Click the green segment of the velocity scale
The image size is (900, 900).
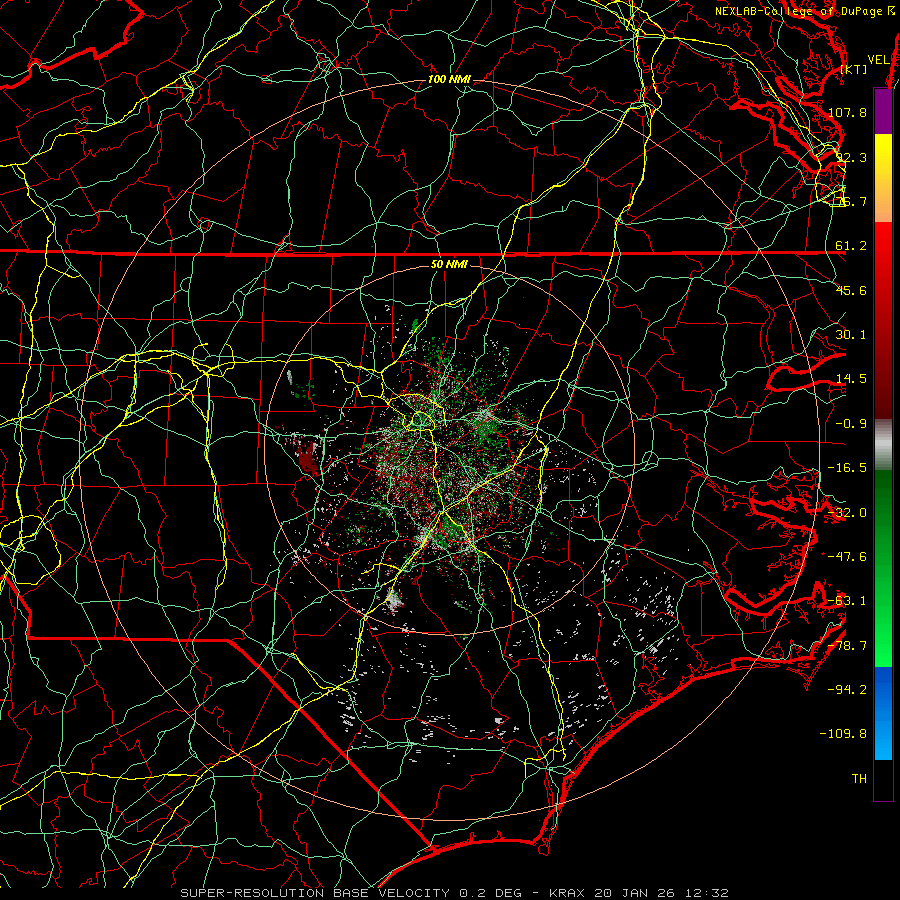click(x=883, y=568)
